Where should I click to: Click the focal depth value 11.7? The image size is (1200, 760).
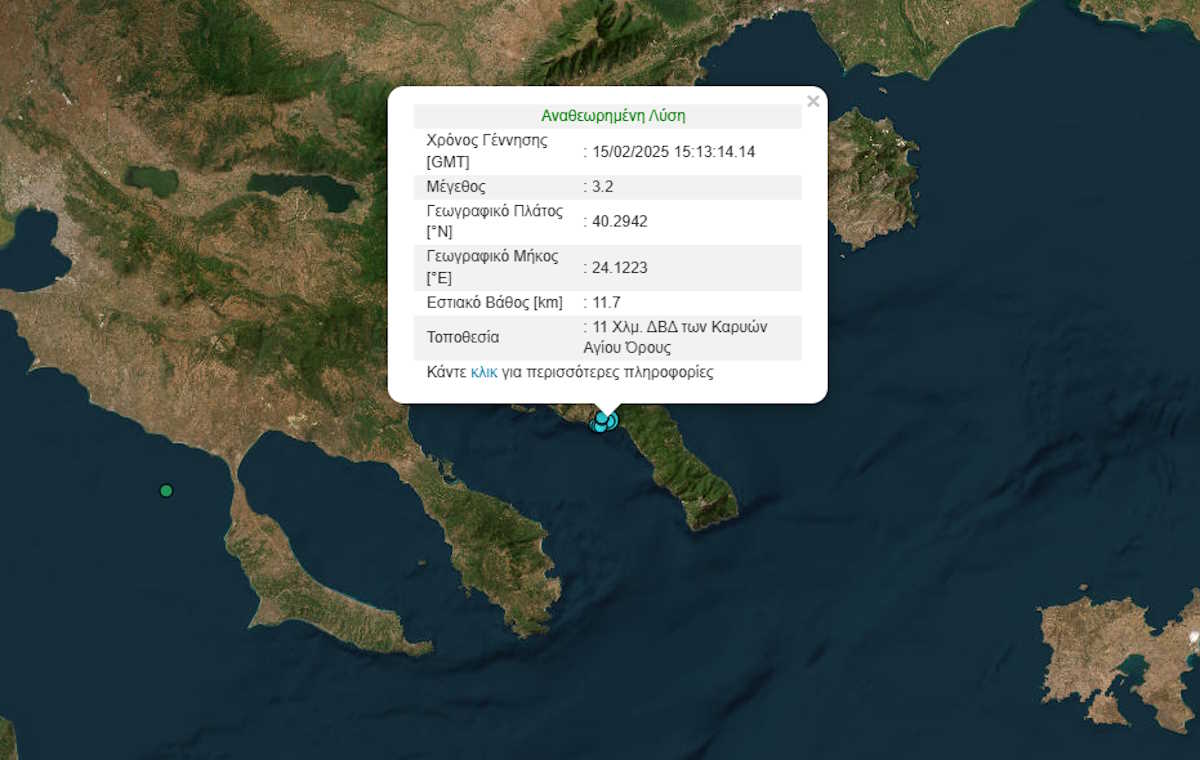coord(608,302)
